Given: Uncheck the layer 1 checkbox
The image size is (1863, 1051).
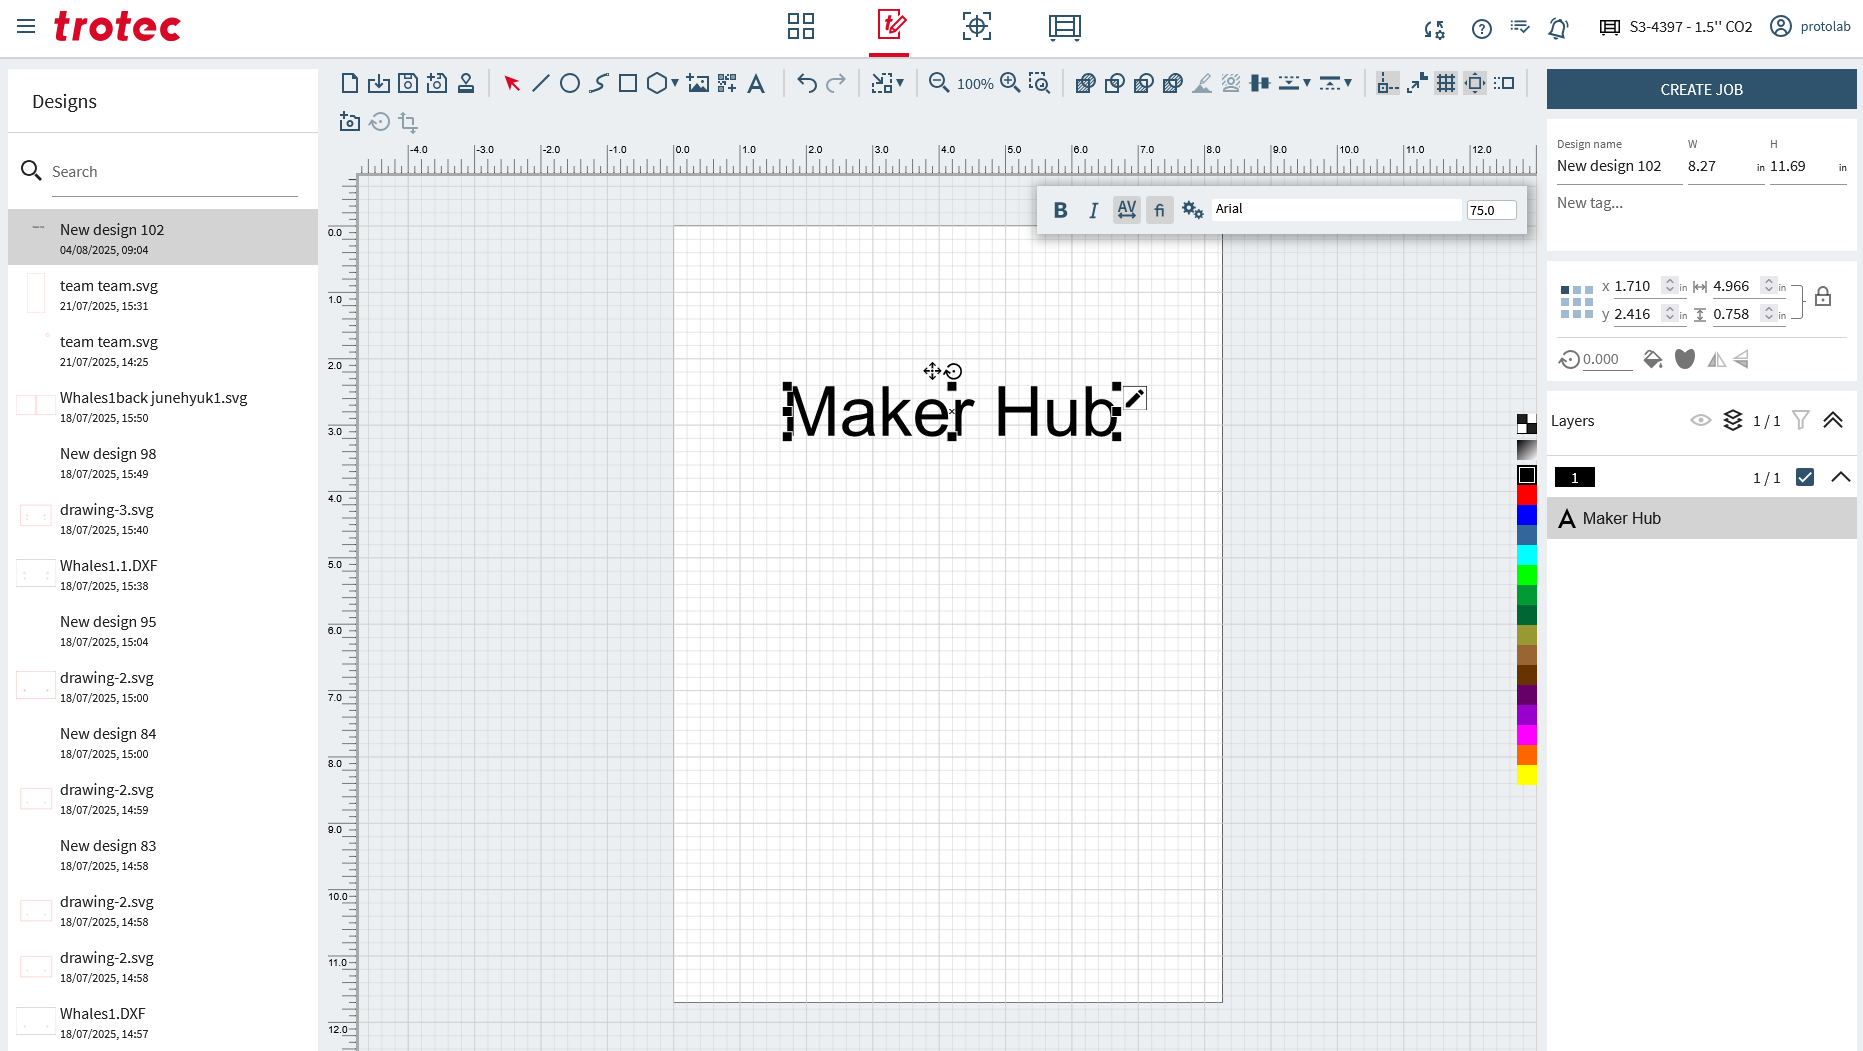Looking at the screenshot, I should 1805,478.
